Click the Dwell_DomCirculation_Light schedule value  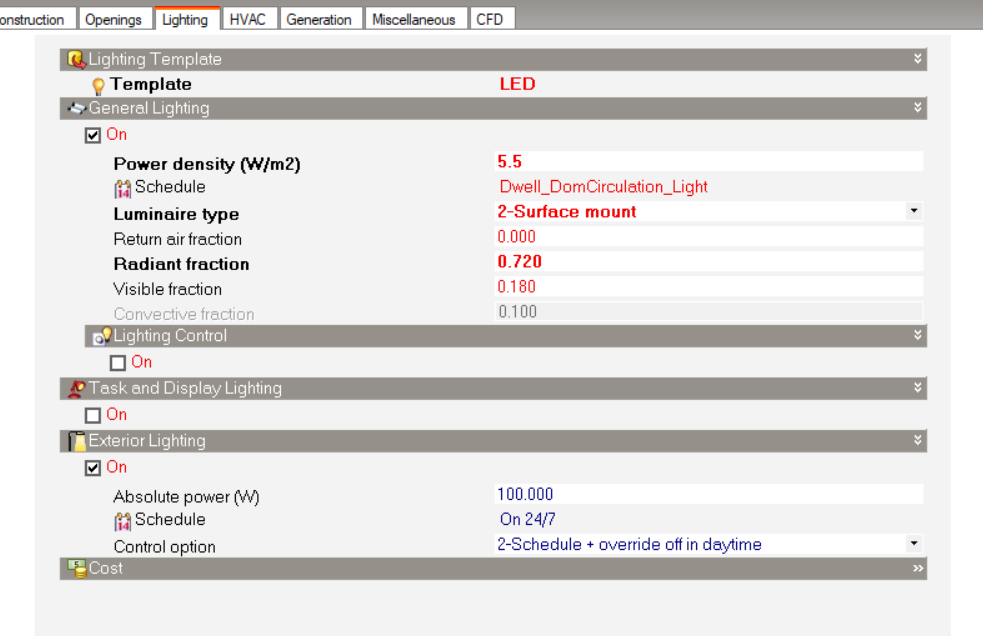[603, 187]
